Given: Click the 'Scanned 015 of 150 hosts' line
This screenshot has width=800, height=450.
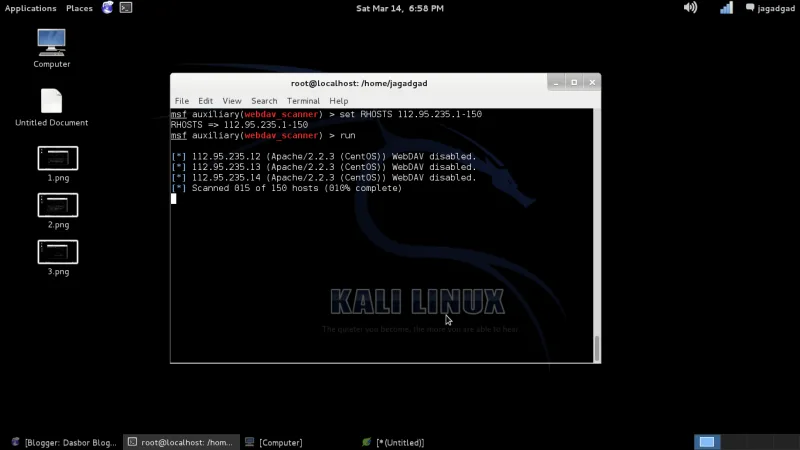Looking at the screenshot, I should click(286, 188).
